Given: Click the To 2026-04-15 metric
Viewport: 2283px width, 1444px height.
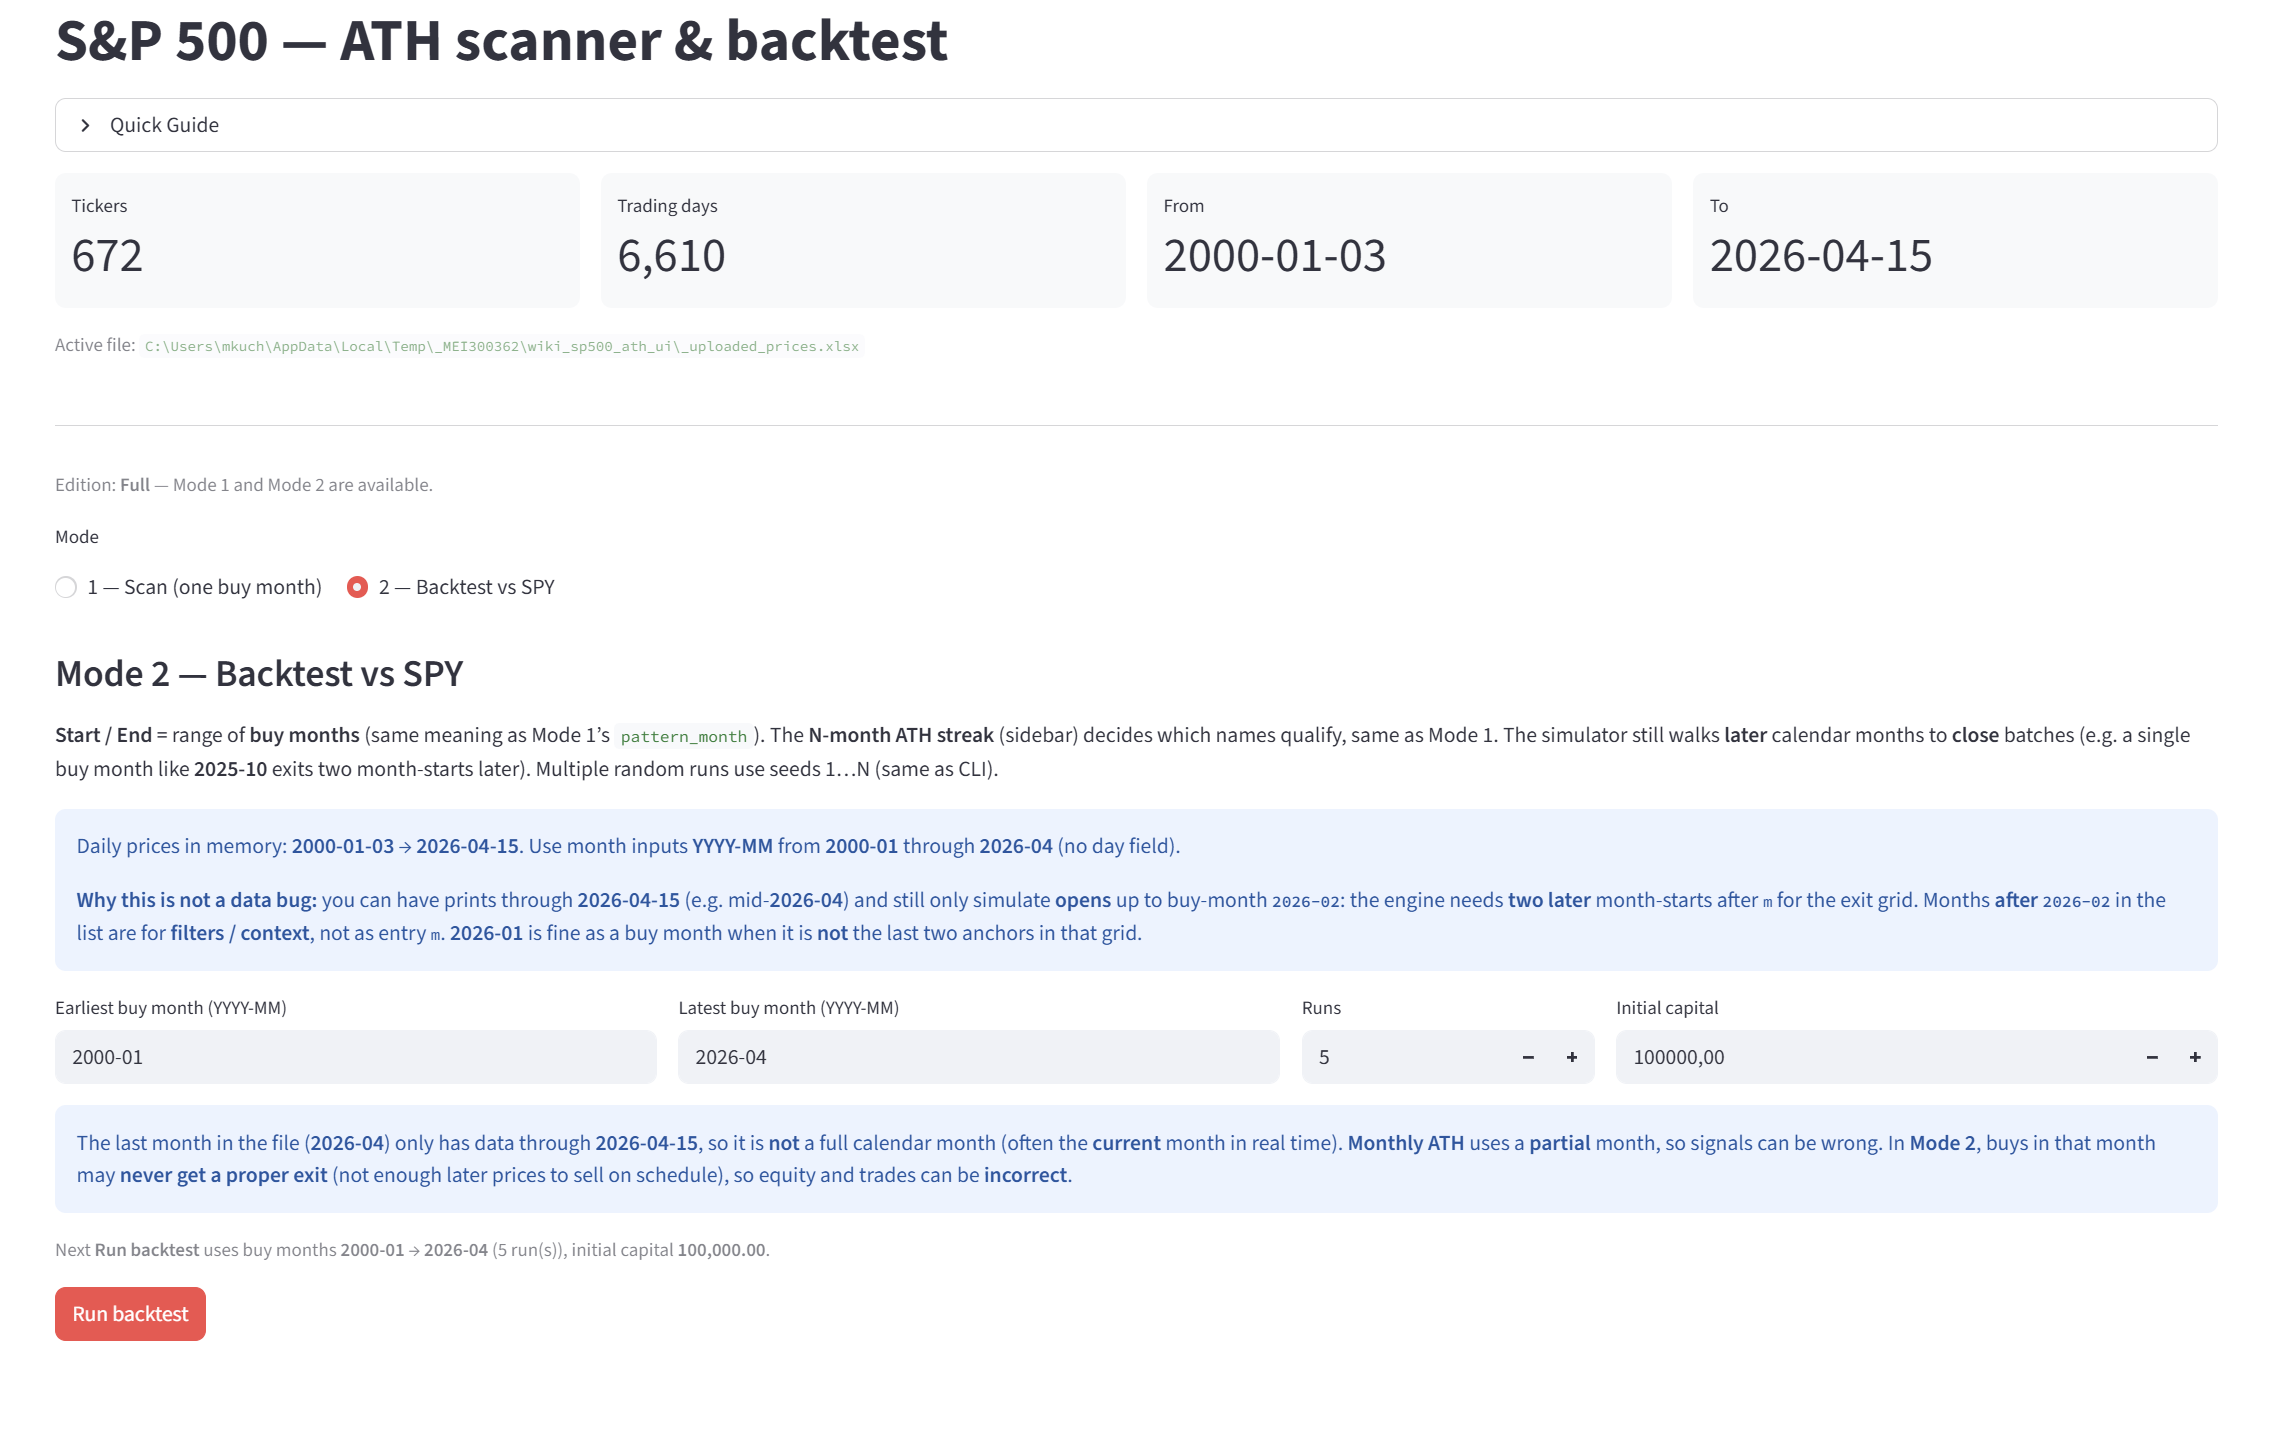Looking at the screenshot, I should pos(1954,240).
